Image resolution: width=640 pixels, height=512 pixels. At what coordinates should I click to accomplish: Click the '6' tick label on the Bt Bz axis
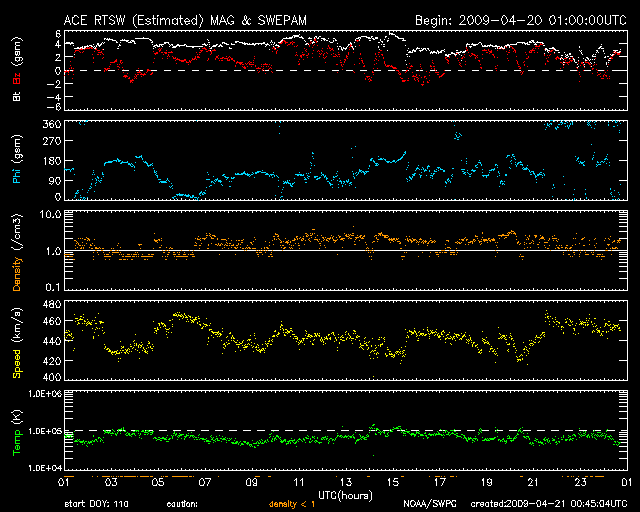pyautogui.click(x=58, y=33)
